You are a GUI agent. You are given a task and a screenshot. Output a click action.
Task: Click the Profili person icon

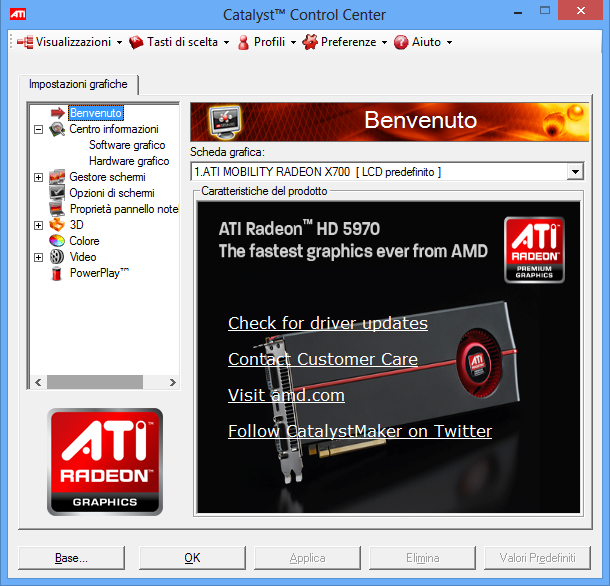coord(244,42)
